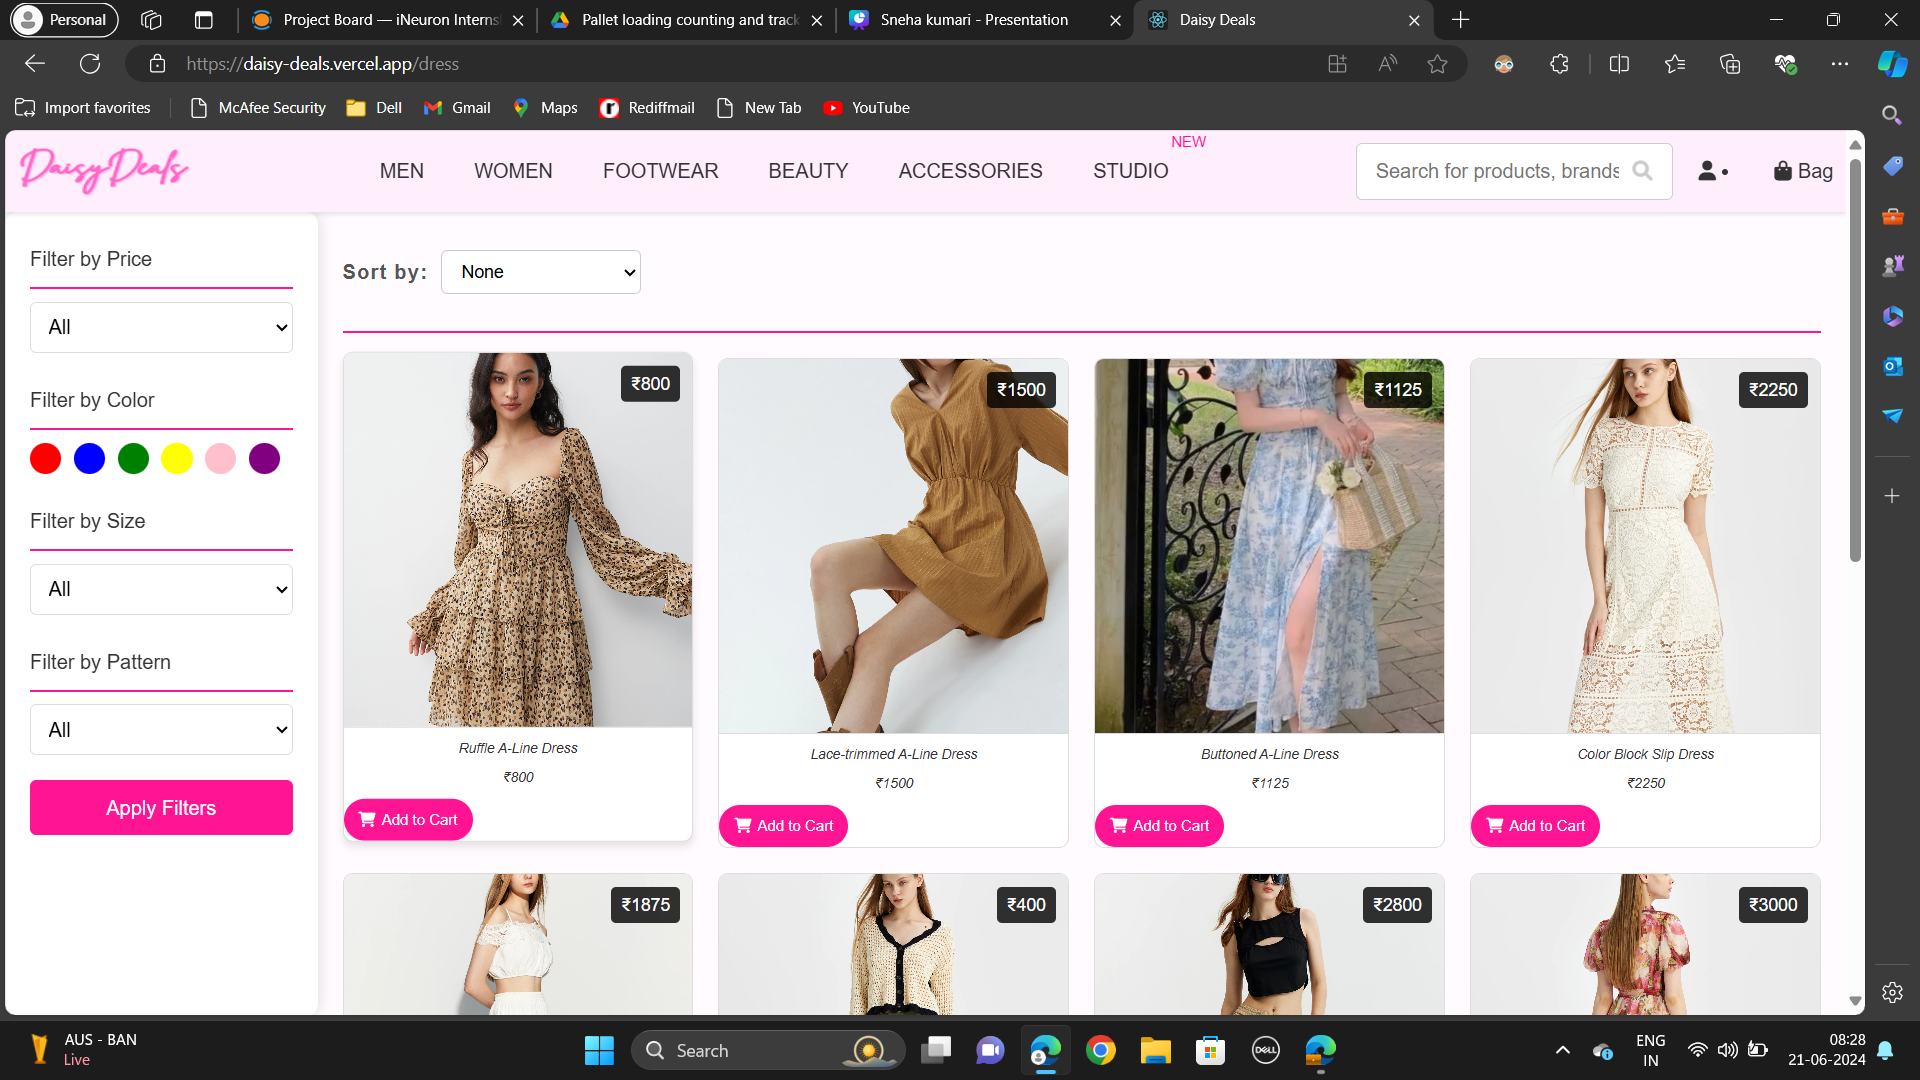
Task: Expand the Sort by dropdown
Action: (540, 272)
